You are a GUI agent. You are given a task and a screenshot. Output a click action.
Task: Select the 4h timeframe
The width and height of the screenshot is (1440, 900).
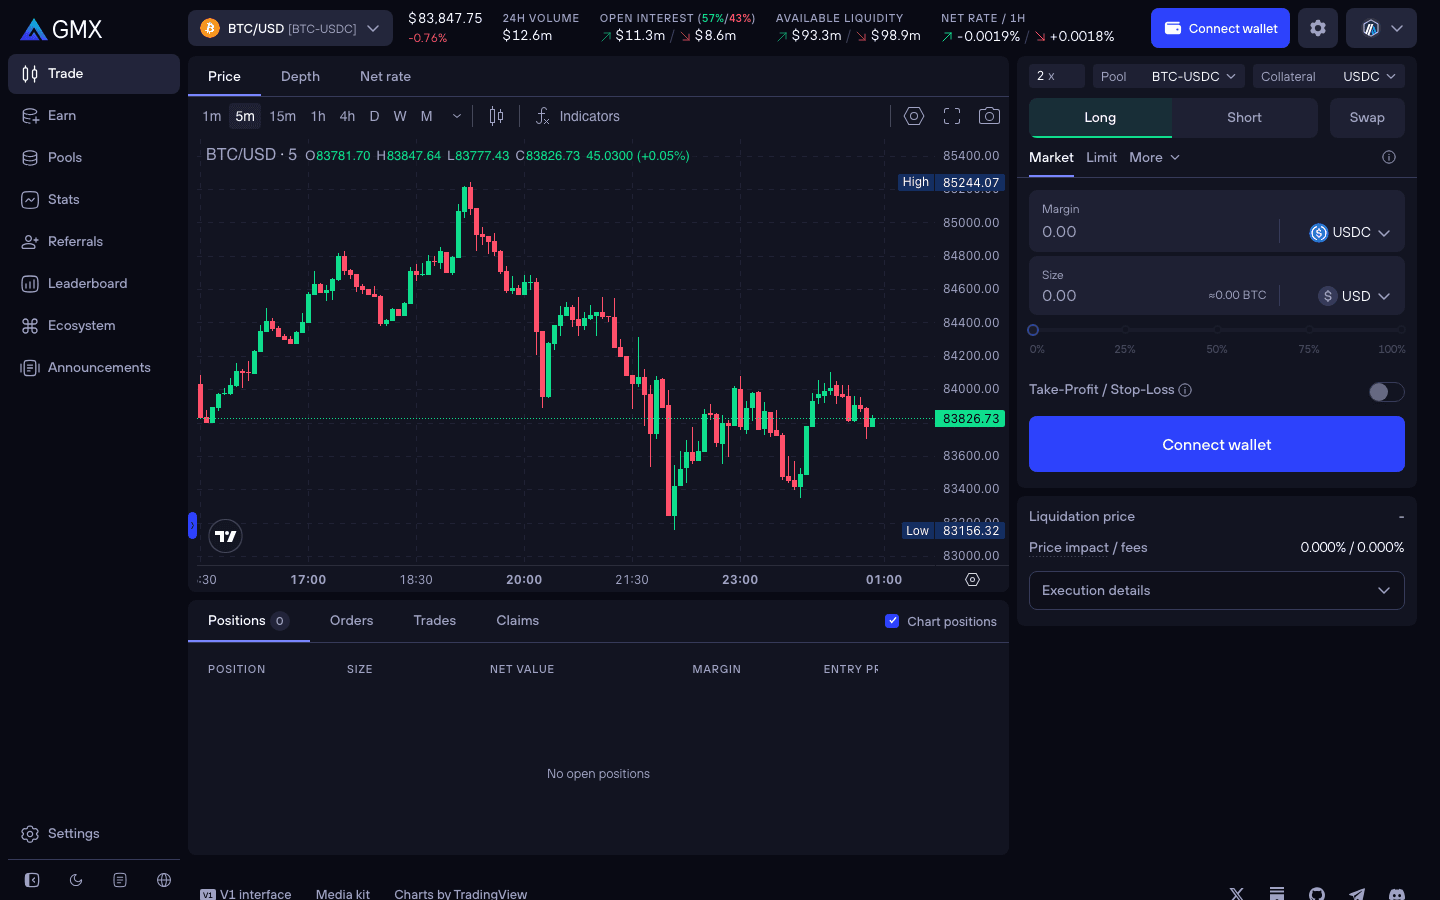[x=347, y=116]
